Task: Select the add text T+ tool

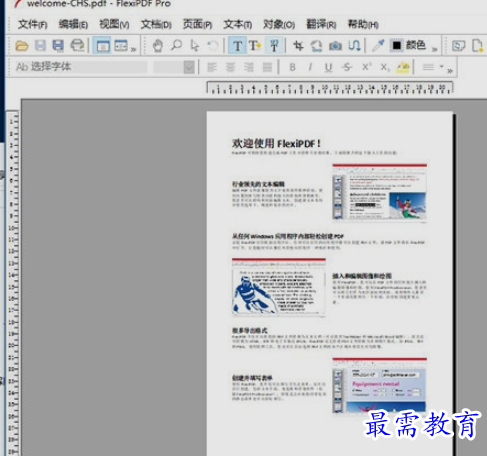Action: pos(255,46)
